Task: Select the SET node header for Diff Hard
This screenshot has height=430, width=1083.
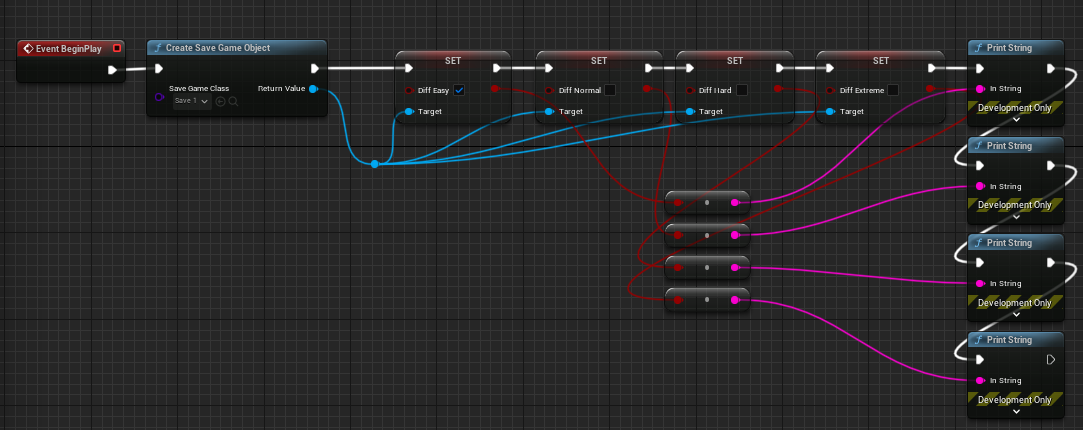Action: tap(735, 60)
